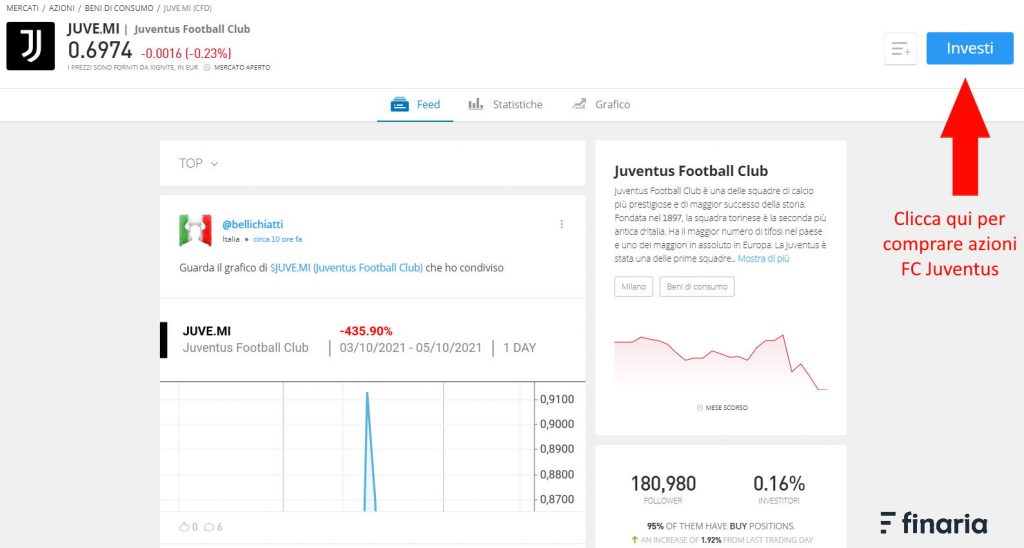The height and width of the screenshot is (548, 1024).
Task: Click the green increase arrow icon
Action: tap(634, 540)
